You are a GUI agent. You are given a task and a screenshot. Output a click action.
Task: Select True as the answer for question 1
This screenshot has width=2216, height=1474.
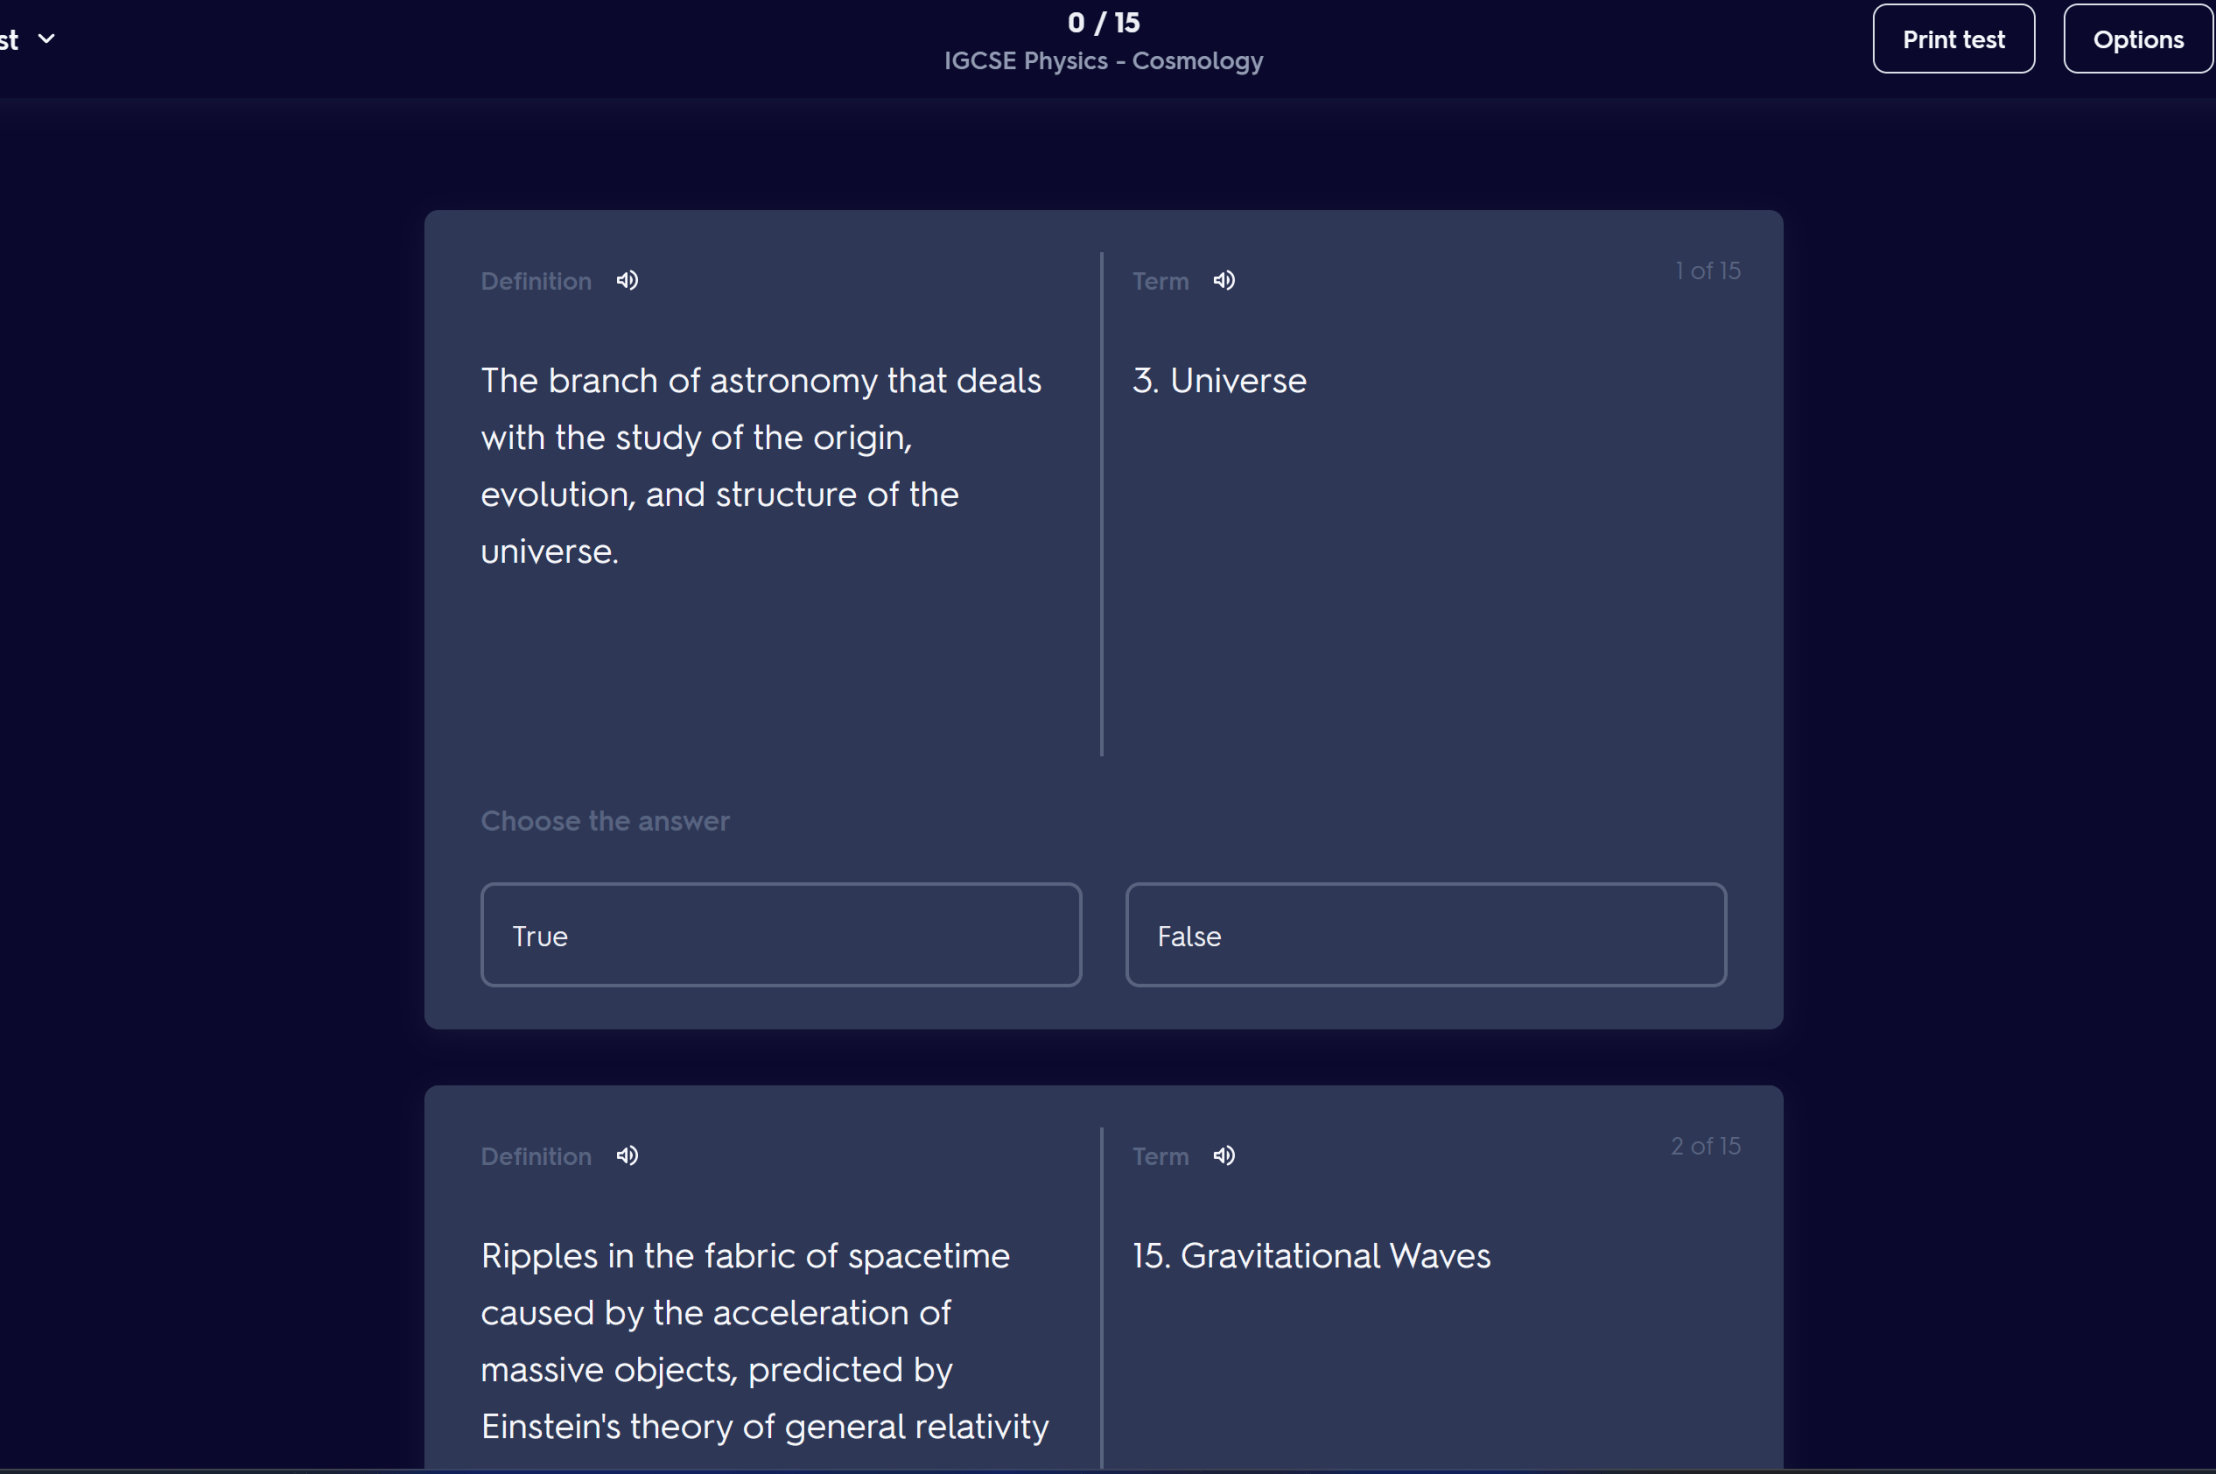click(x=780, y=934)
